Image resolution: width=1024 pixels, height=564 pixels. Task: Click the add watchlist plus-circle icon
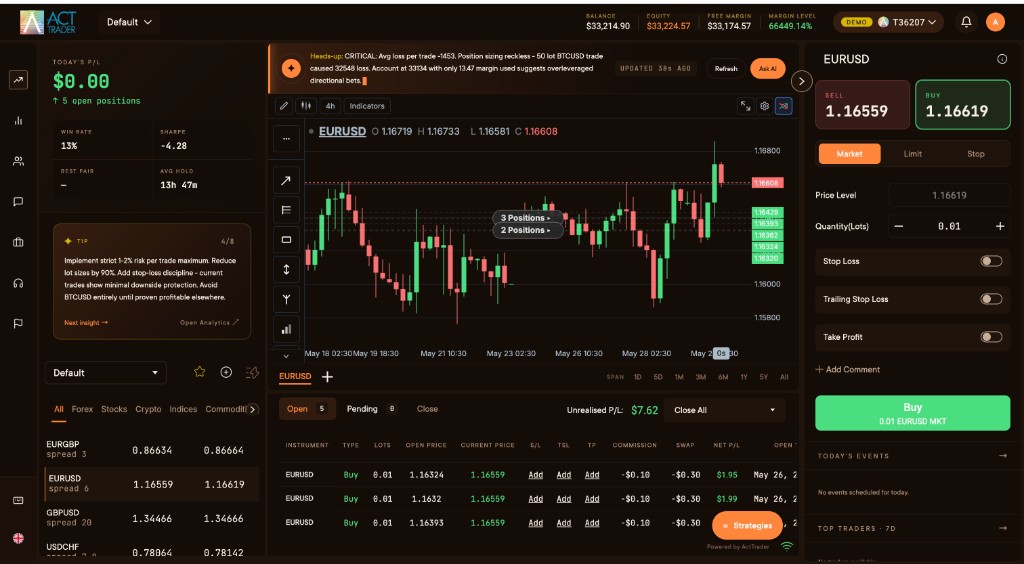click(x=226, y=372)
